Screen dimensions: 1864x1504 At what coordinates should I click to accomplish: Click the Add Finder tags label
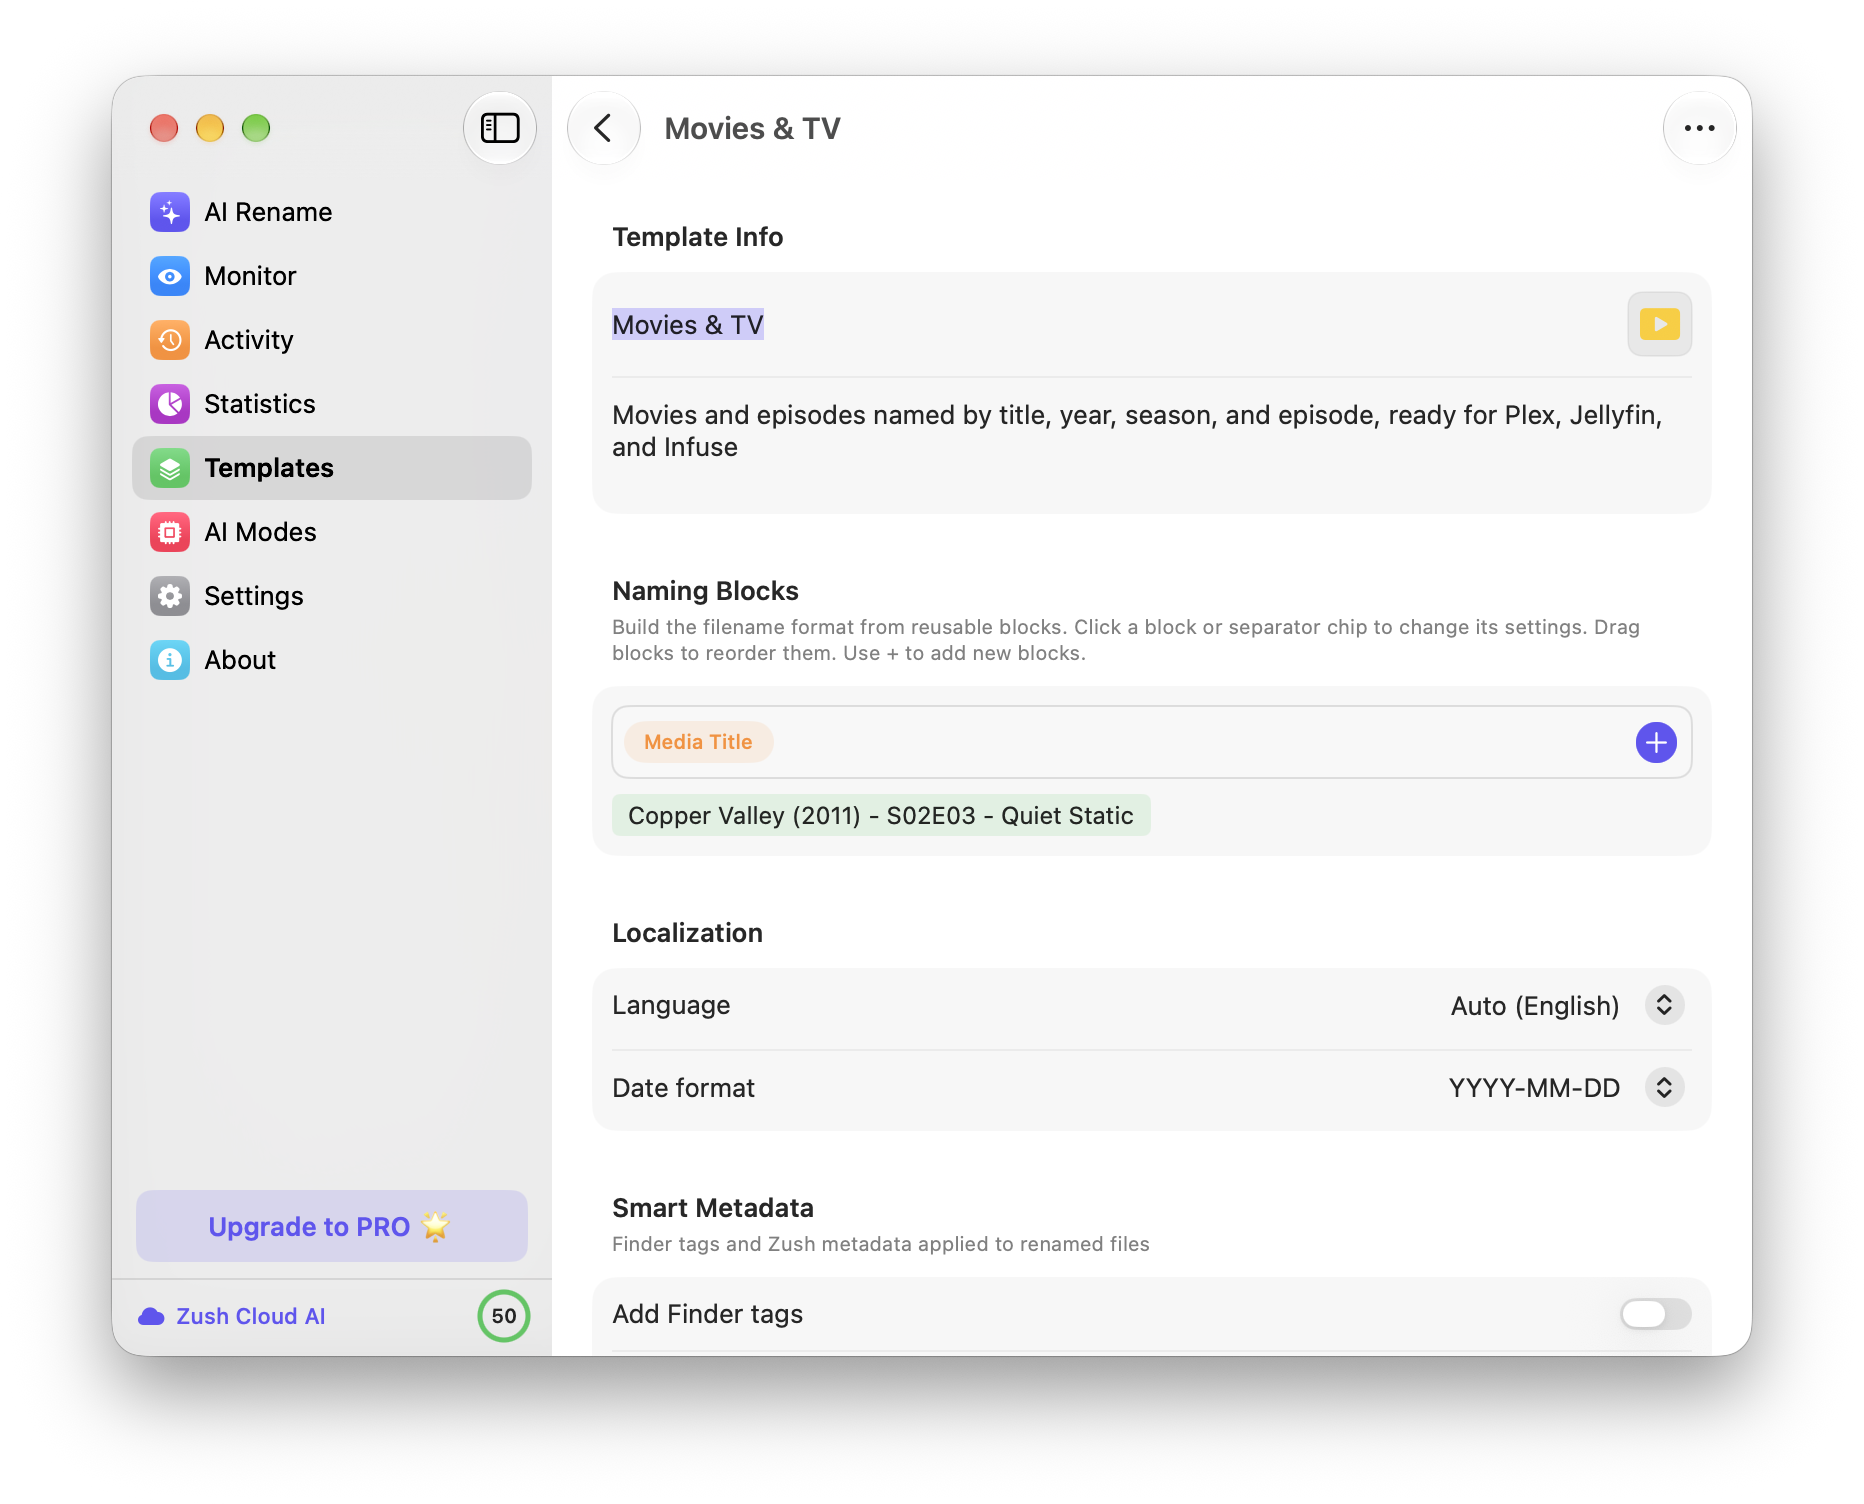(x=707, y=1314)
